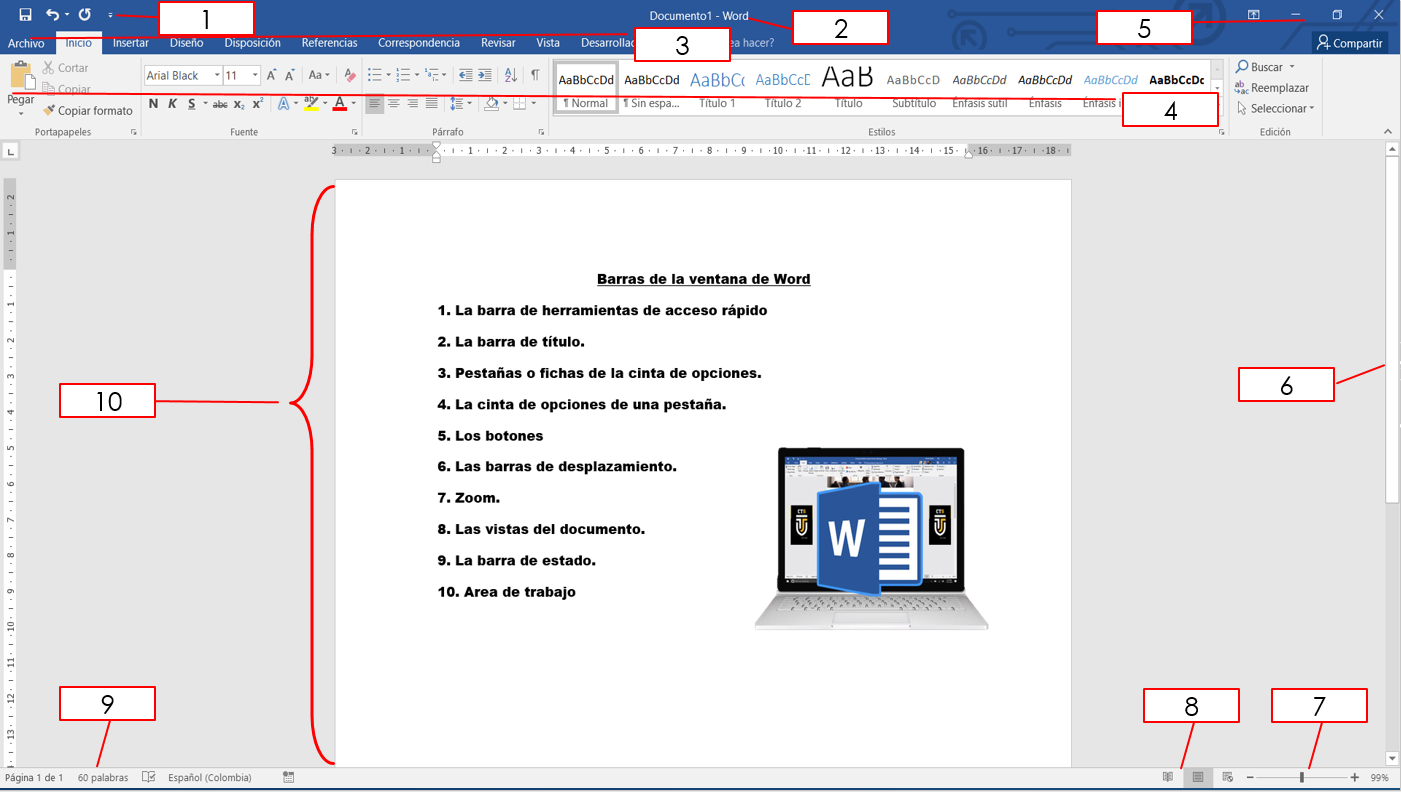This screenshot has width=1401, height=792.
Task: Go to the Referencias tab
Action: (x=329, y=43)
